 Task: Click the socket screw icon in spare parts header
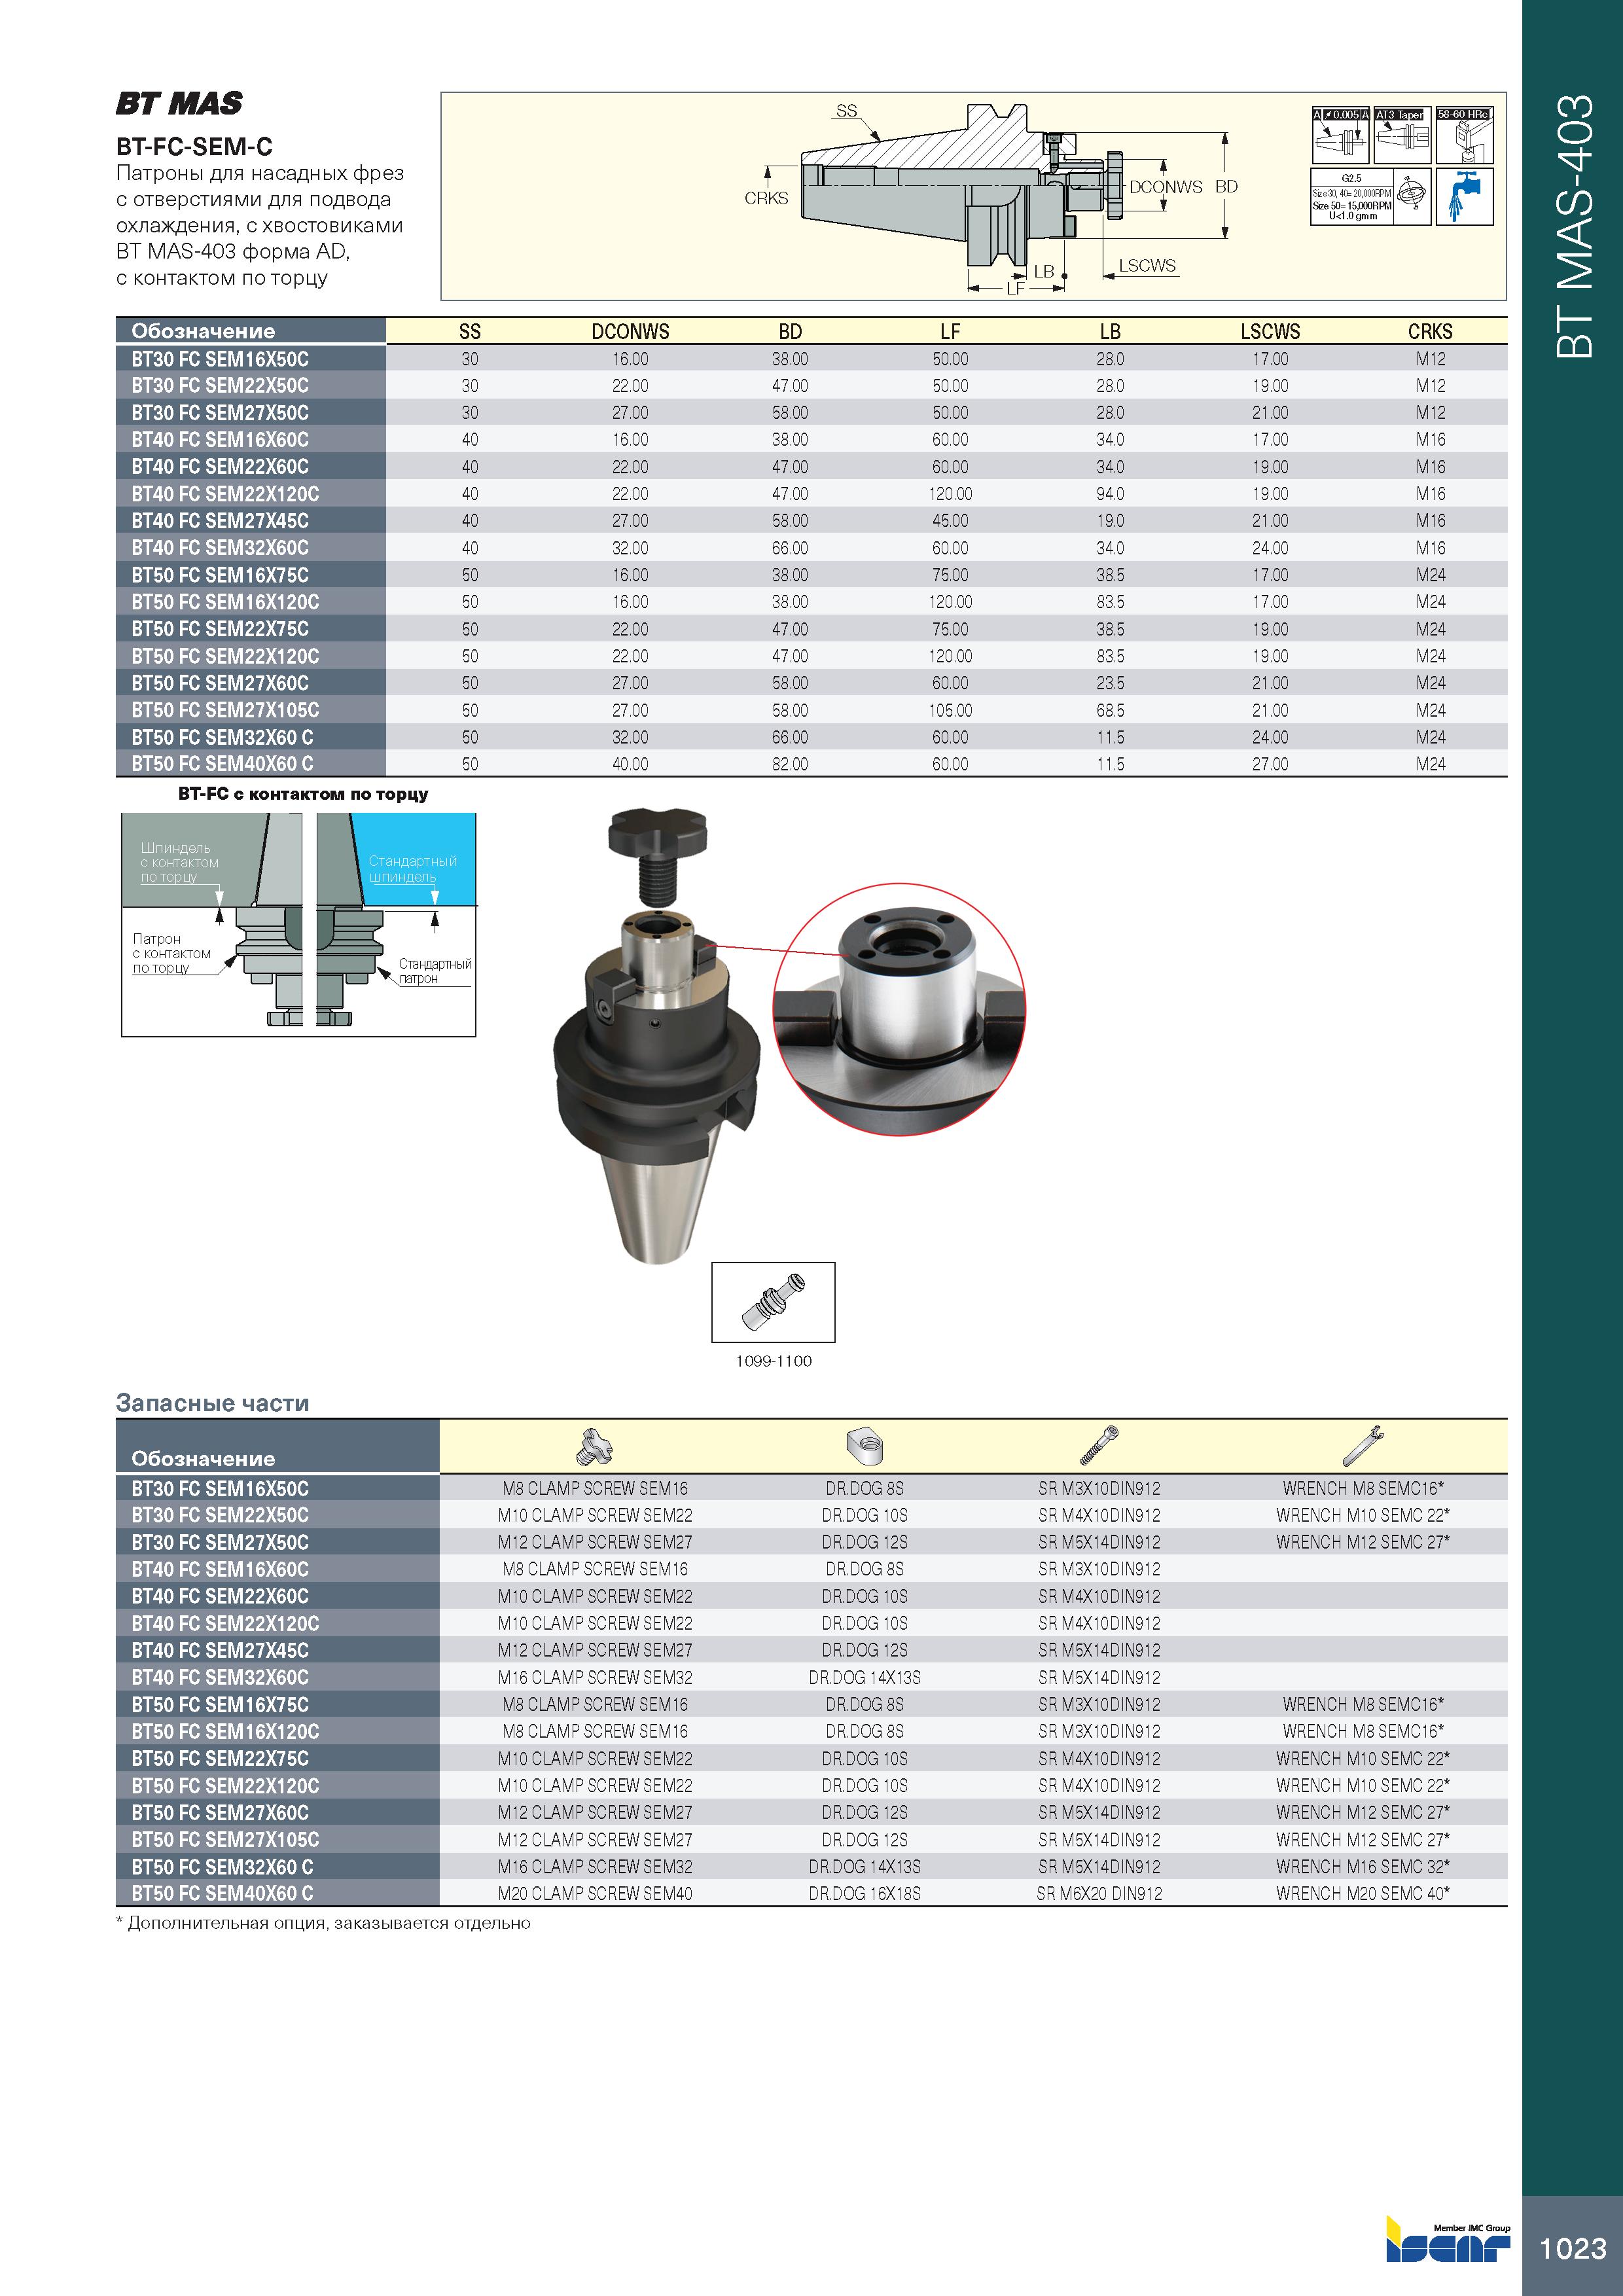[1099, 1446]
